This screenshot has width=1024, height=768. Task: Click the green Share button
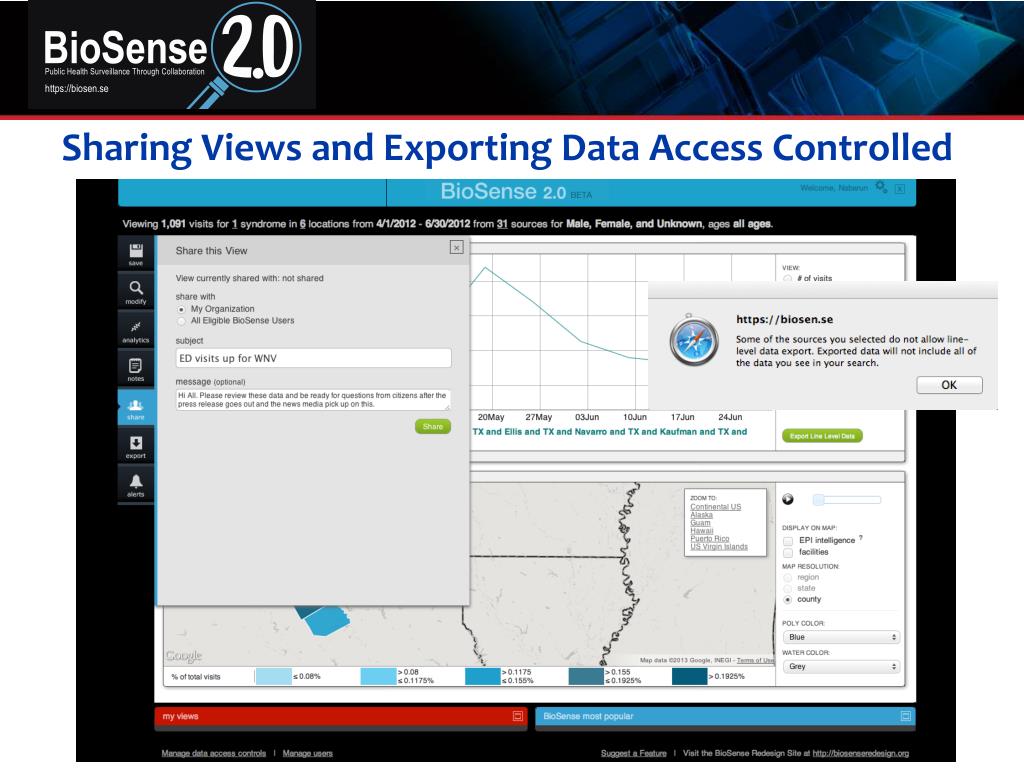pyautogui.click(x=432, y=426)
